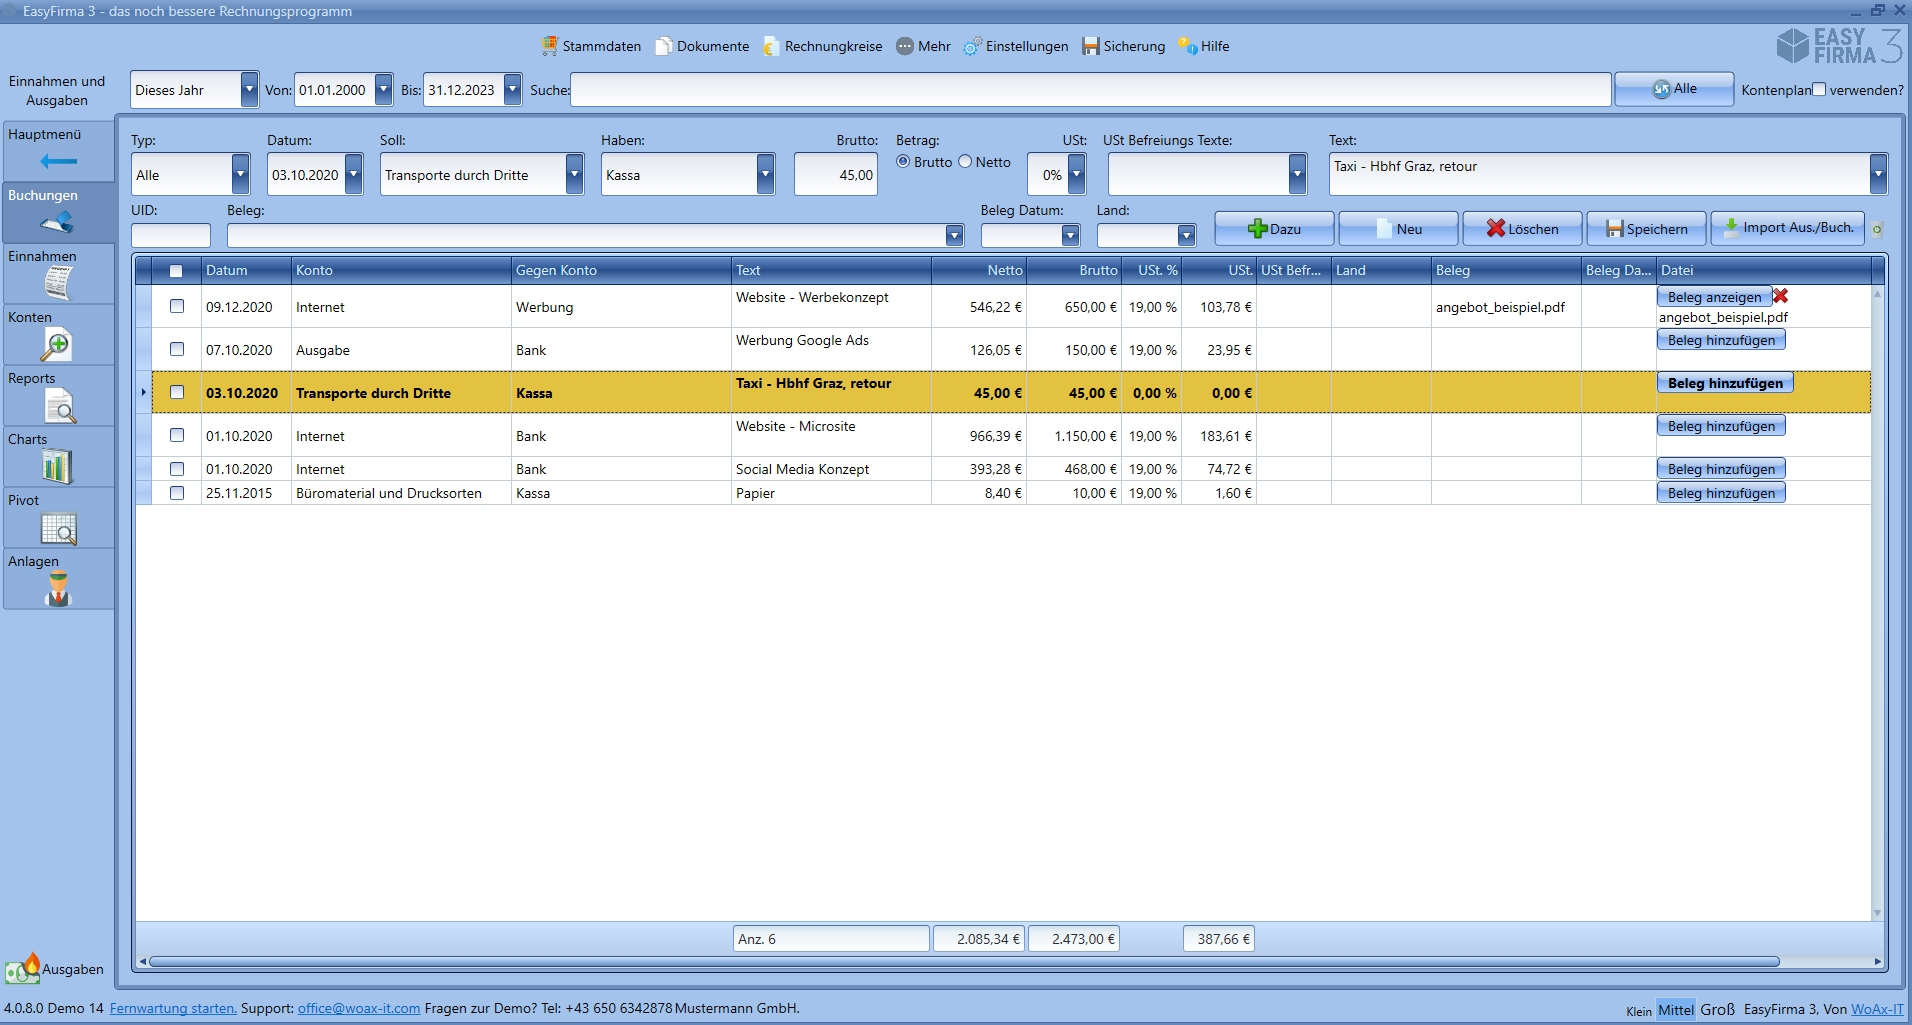Open the Datum 03.10.2020 dropdown
Screen dimensions: 1912x1025
point(353,174)
